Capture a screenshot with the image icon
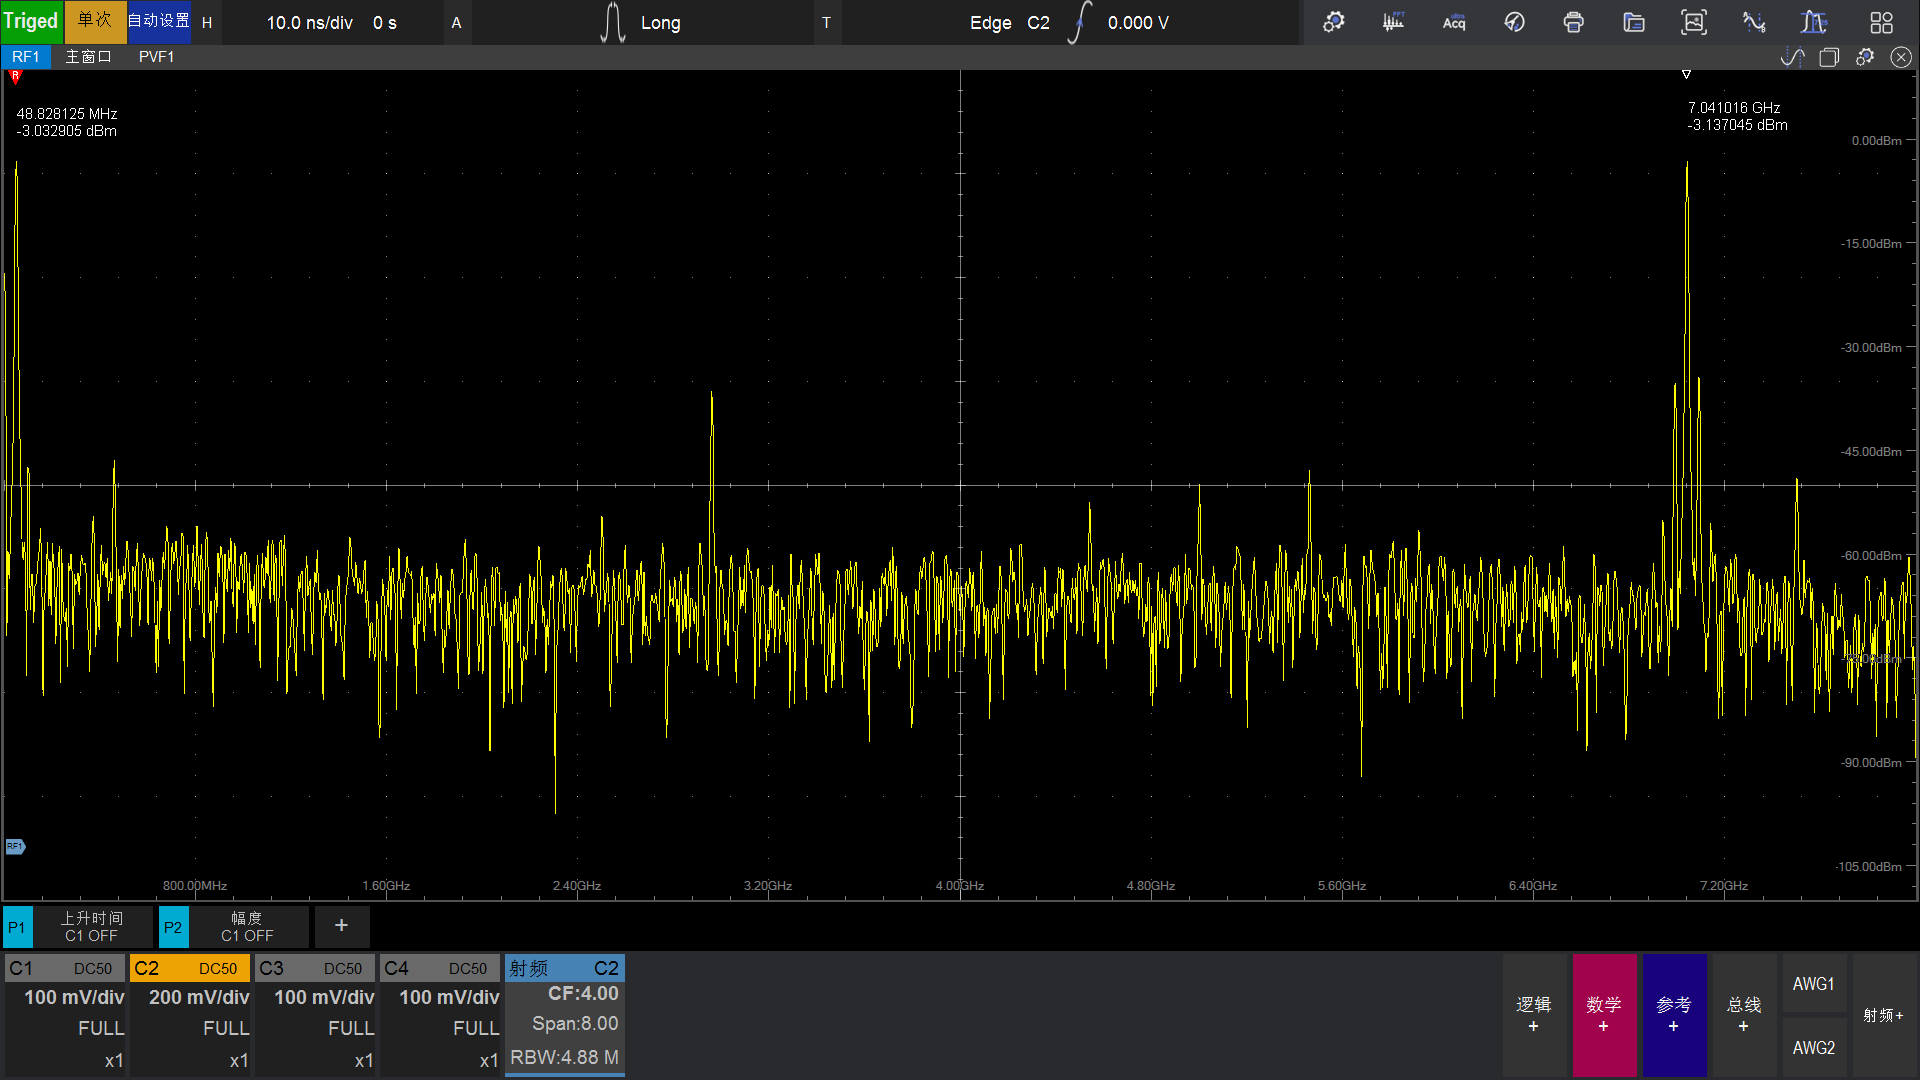This screenshot has height=1080, width=1920. [x=1694, y=22]
